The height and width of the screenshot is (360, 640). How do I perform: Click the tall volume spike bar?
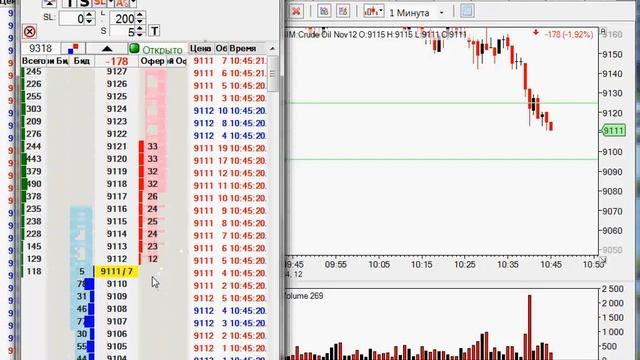click(x=529, y=327)
